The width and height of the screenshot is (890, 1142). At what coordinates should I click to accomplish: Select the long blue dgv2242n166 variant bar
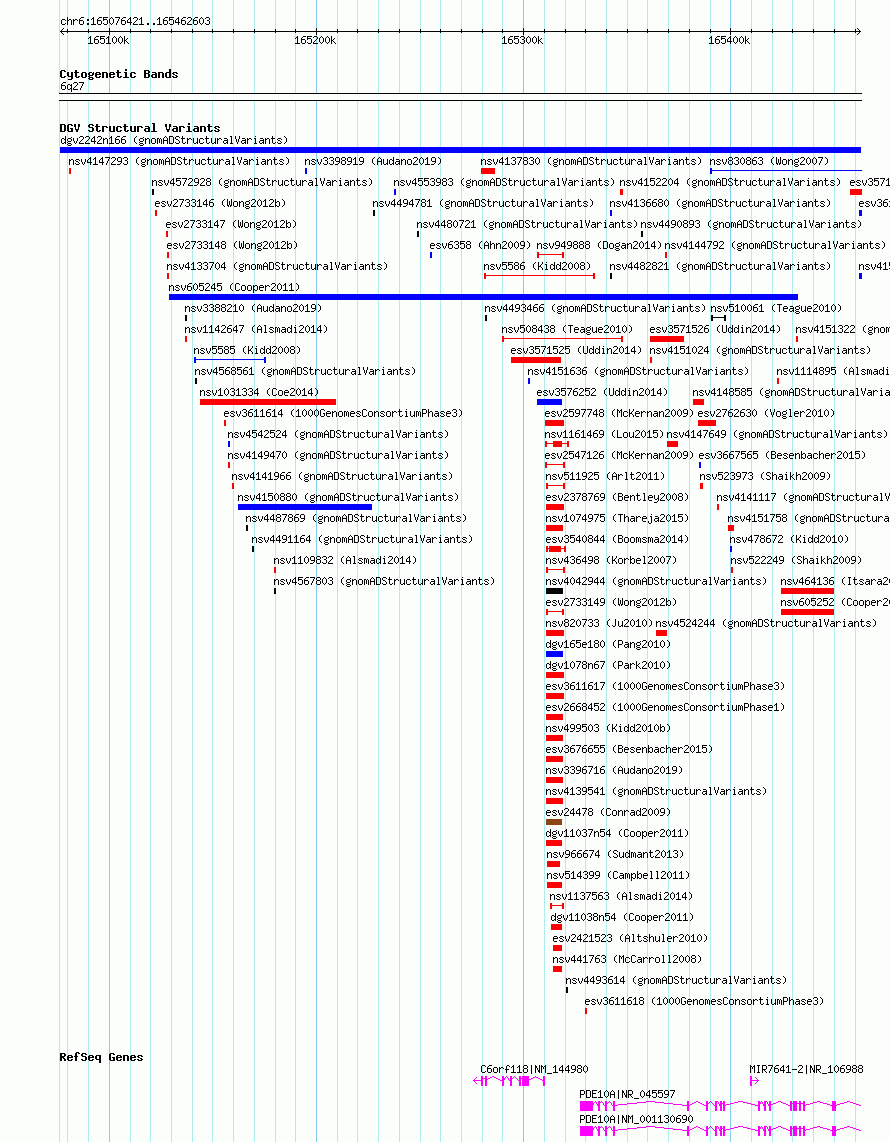click(460, 150)
